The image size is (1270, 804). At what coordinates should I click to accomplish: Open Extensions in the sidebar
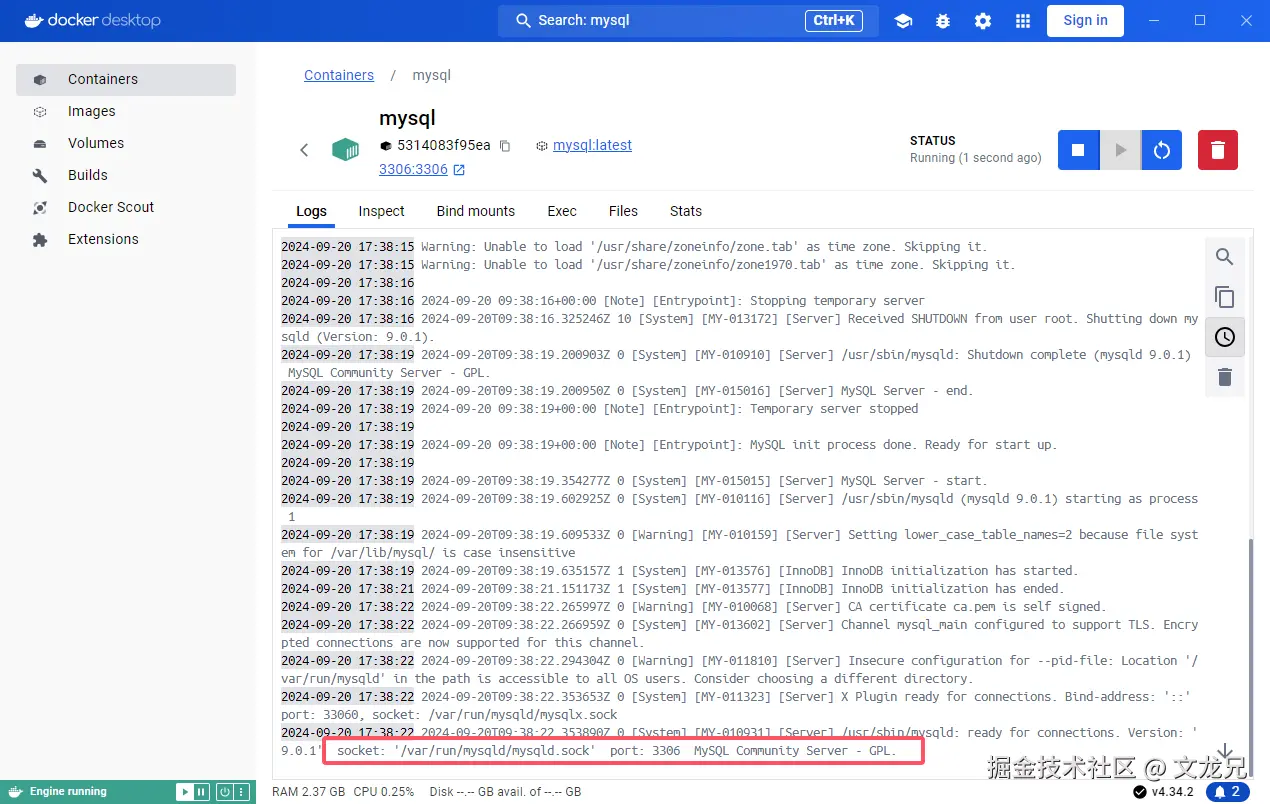pyautogui.click(x=126, y=239)
